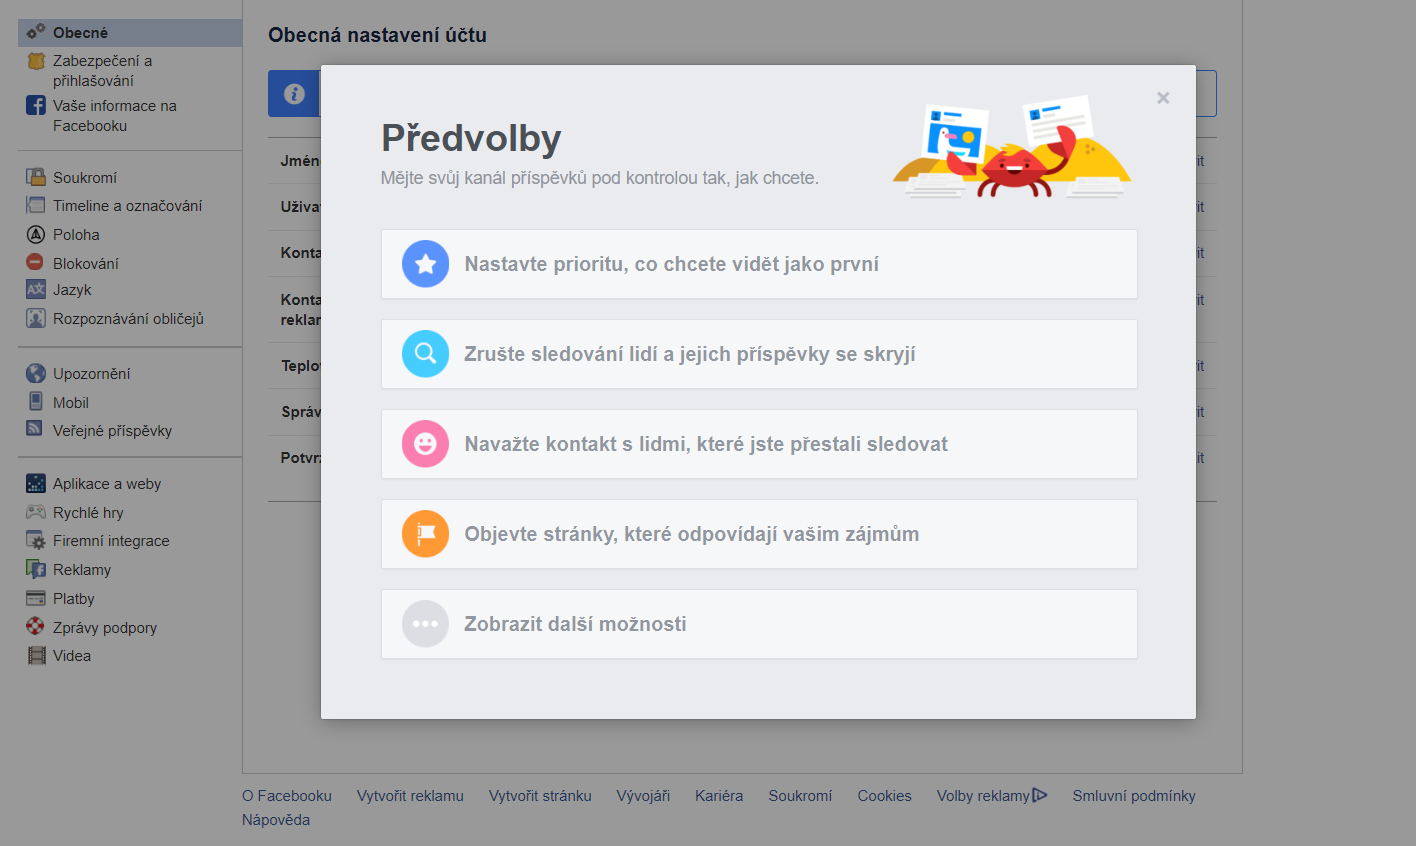Image resolution: width=1416 pixels, height=846 pixels.
Task: Select Upozornění in the sidebar
Action: tap(91, 374)
